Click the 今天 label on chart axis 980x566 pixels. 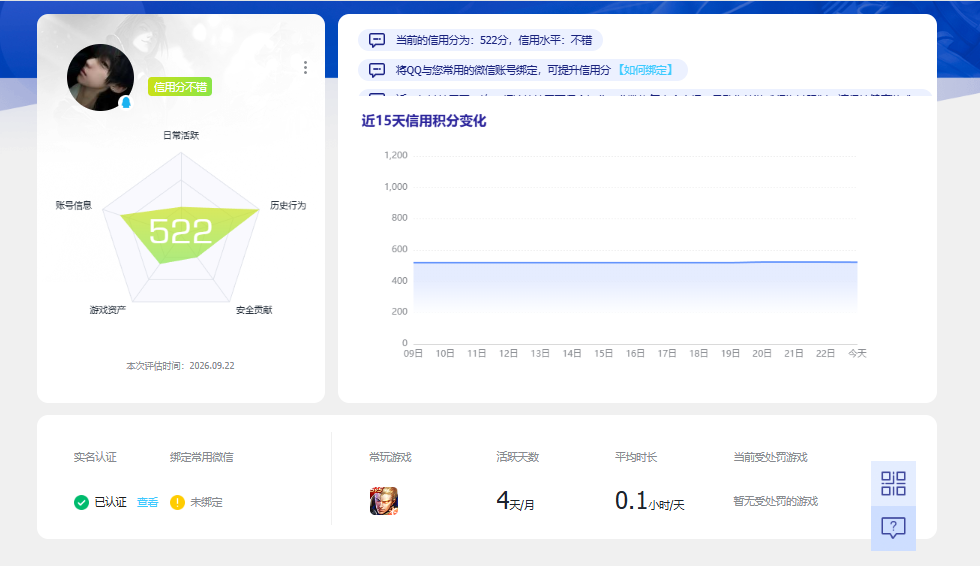click(857, 354)
